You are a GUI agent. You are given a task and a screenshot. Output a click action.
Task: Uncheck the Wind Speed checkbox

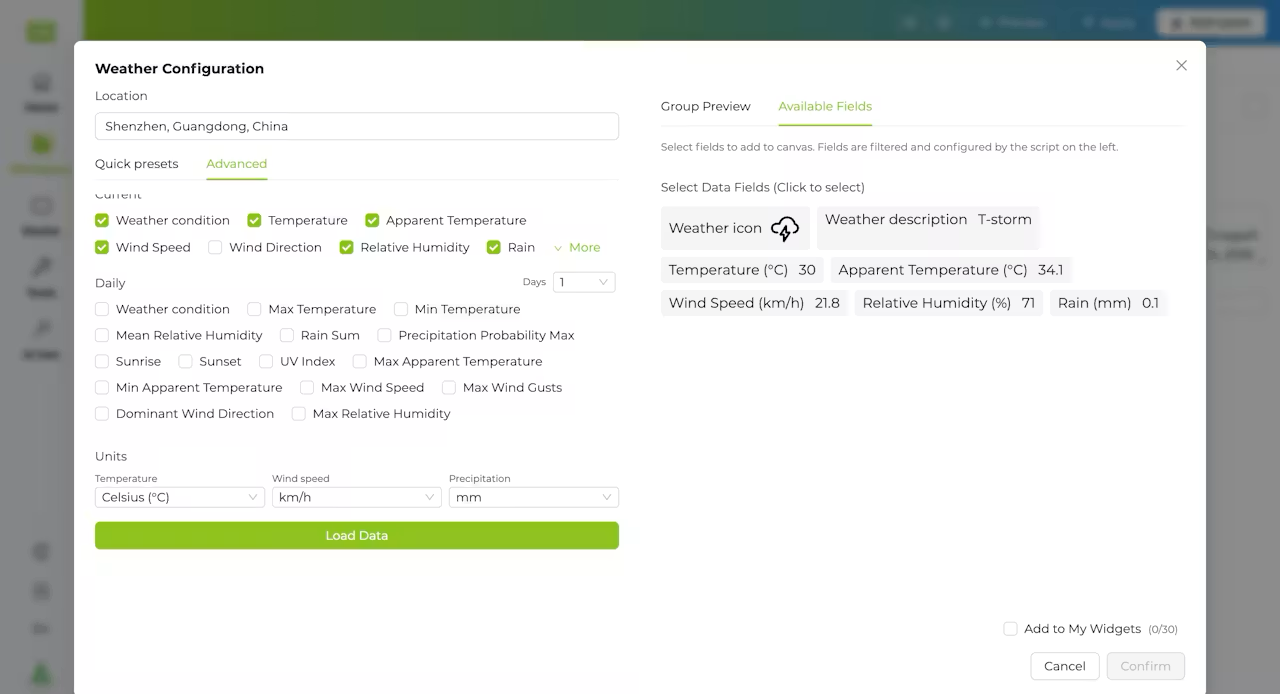pyautogui.click(x=102, y=247)
